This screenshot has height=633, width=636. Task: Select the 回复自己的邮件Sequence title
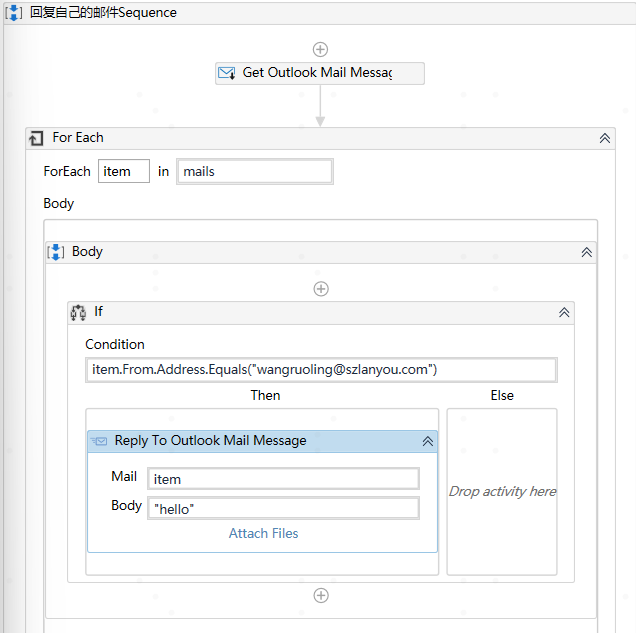point(103,13)
